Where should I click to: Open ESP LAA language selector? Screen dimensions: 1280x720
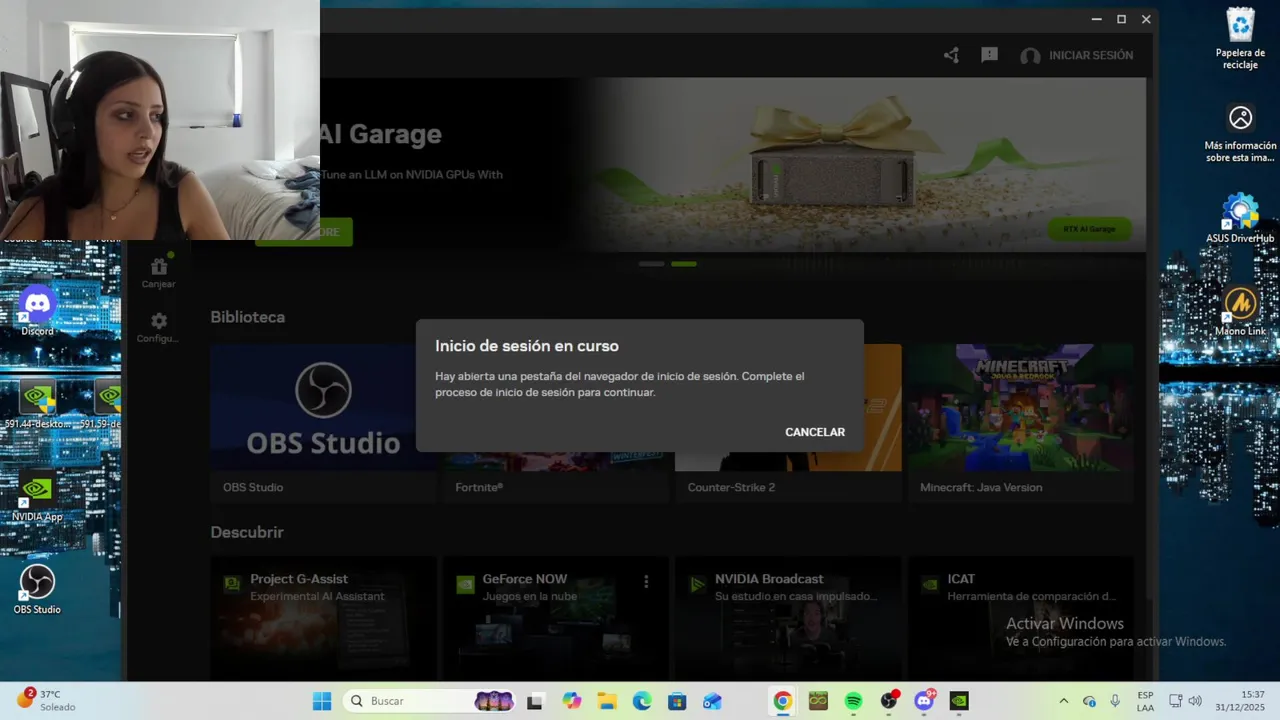pos(1145,701)
